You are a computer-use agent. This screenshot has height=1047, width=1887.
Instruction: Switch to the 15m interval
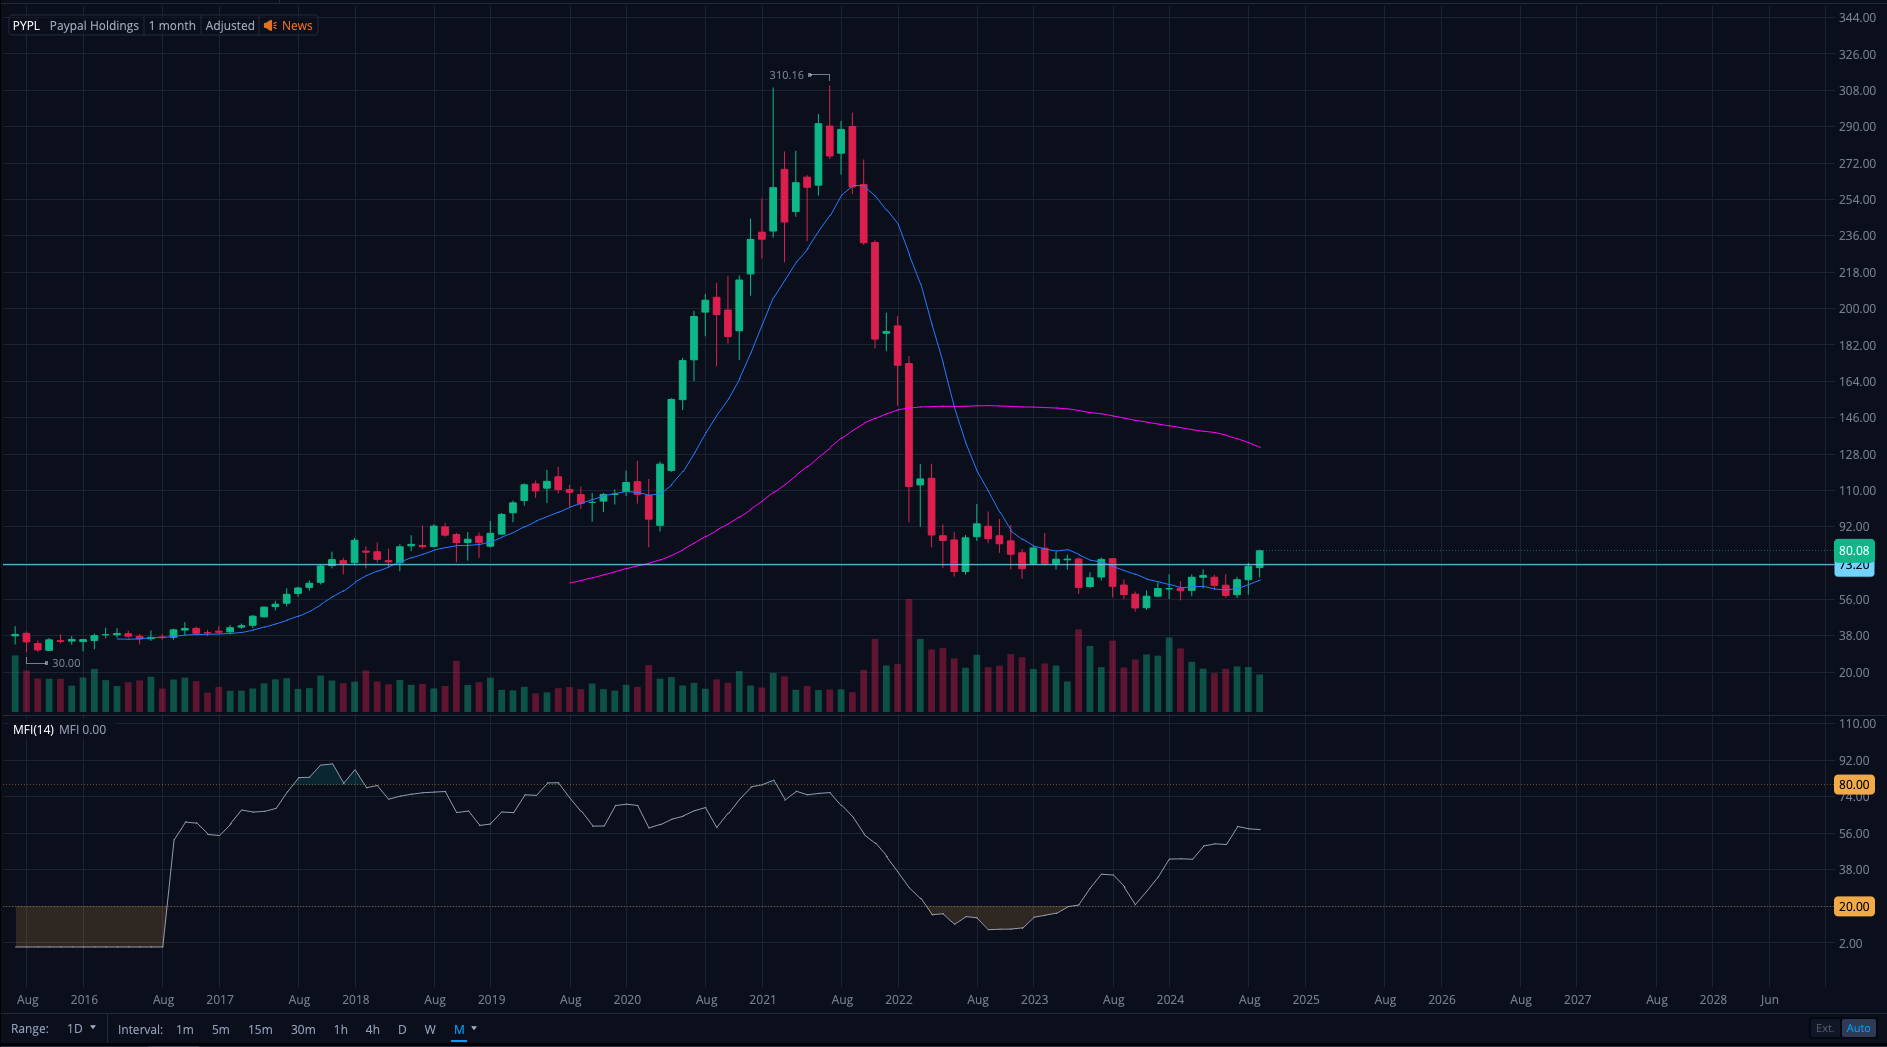[x=260, y=1029]
